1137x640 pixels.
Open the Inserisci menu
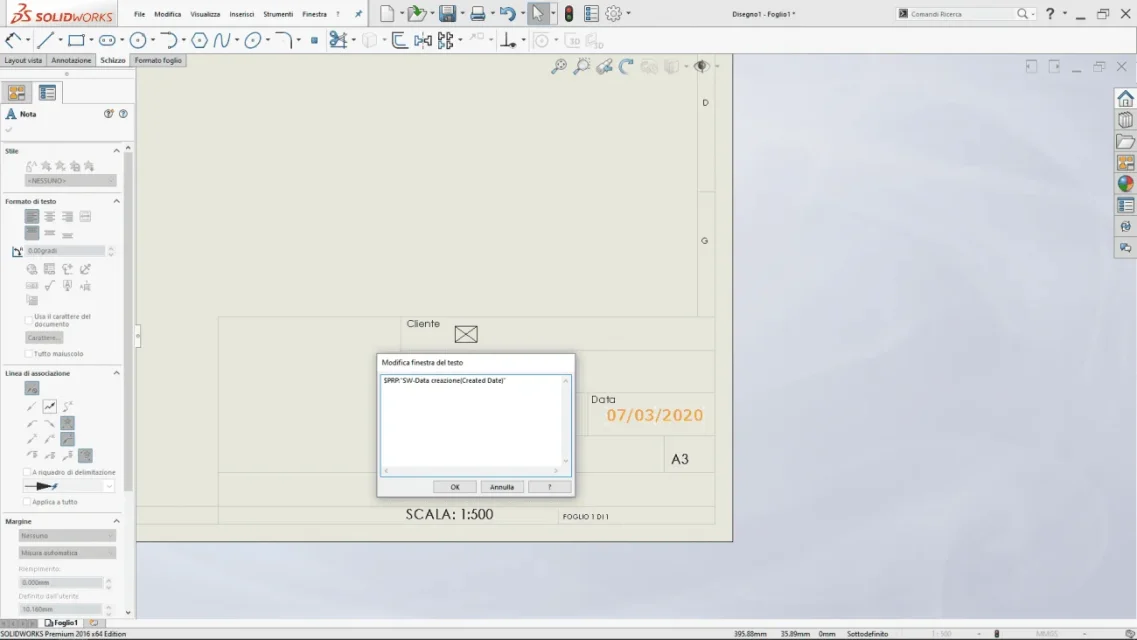tap(241, 14)
